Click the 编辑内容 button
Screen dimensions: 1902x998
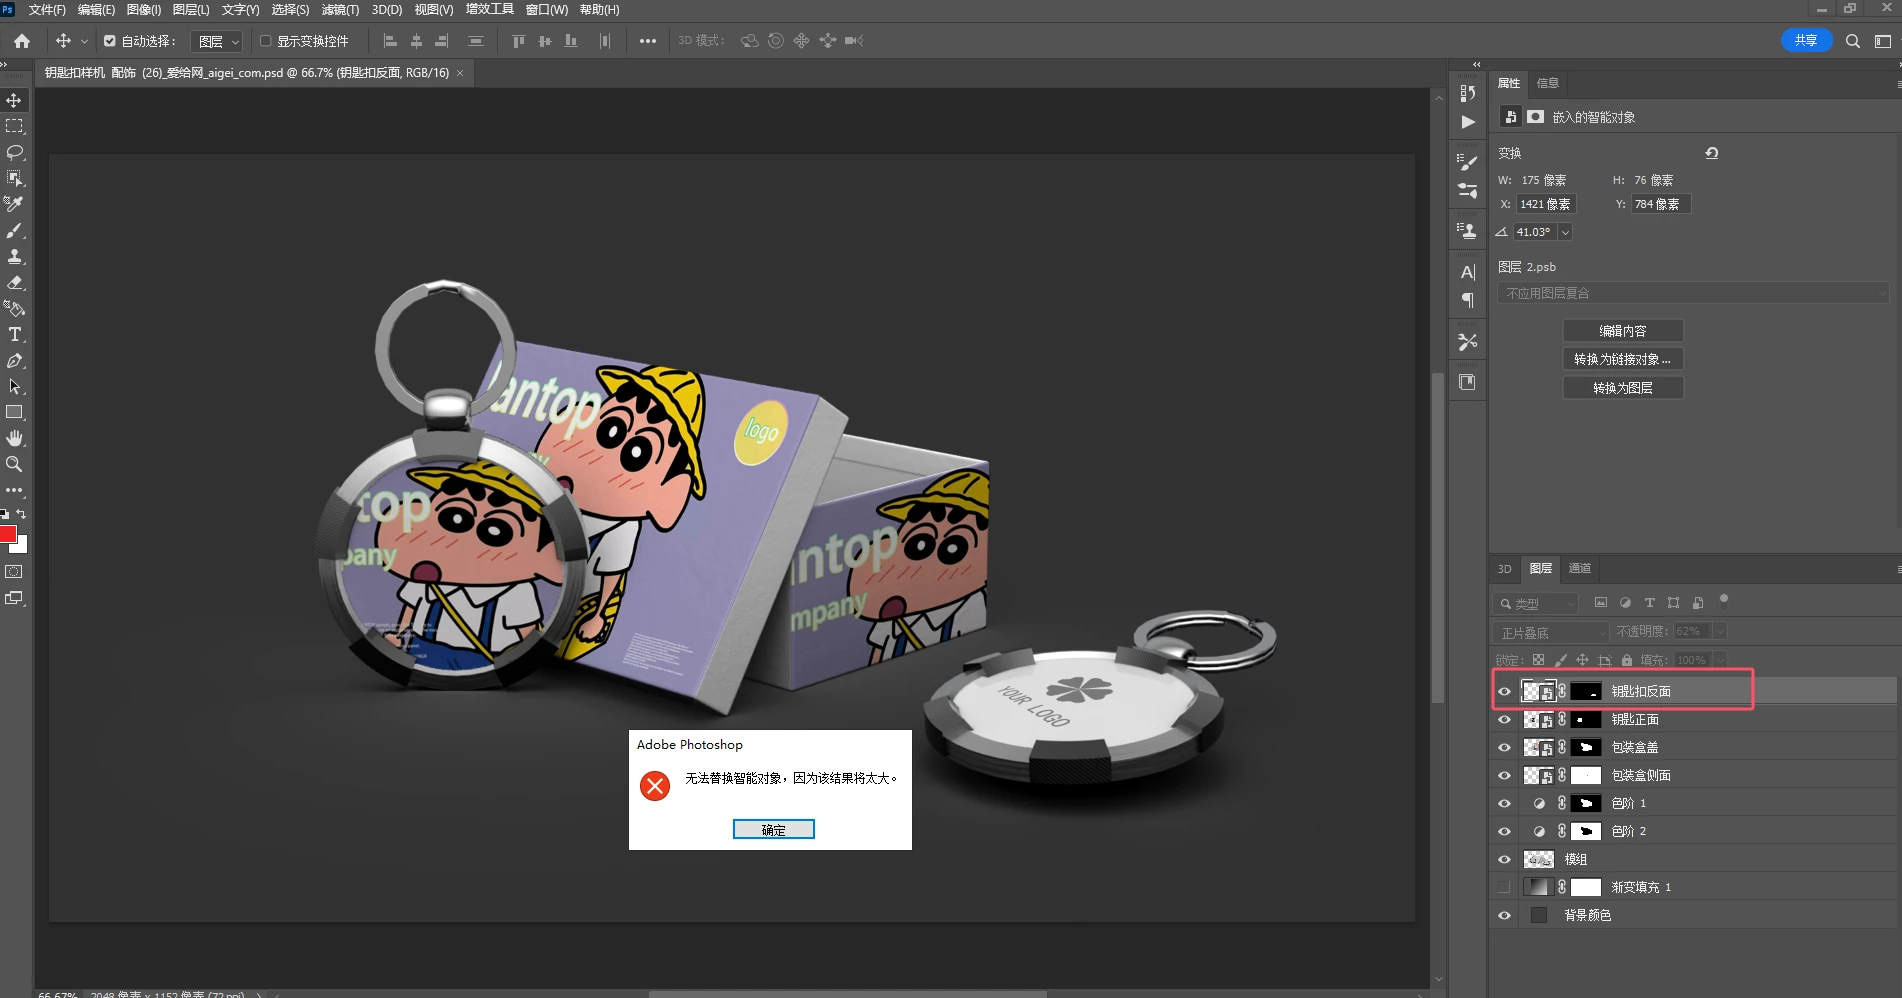(x=1623, y=331)
